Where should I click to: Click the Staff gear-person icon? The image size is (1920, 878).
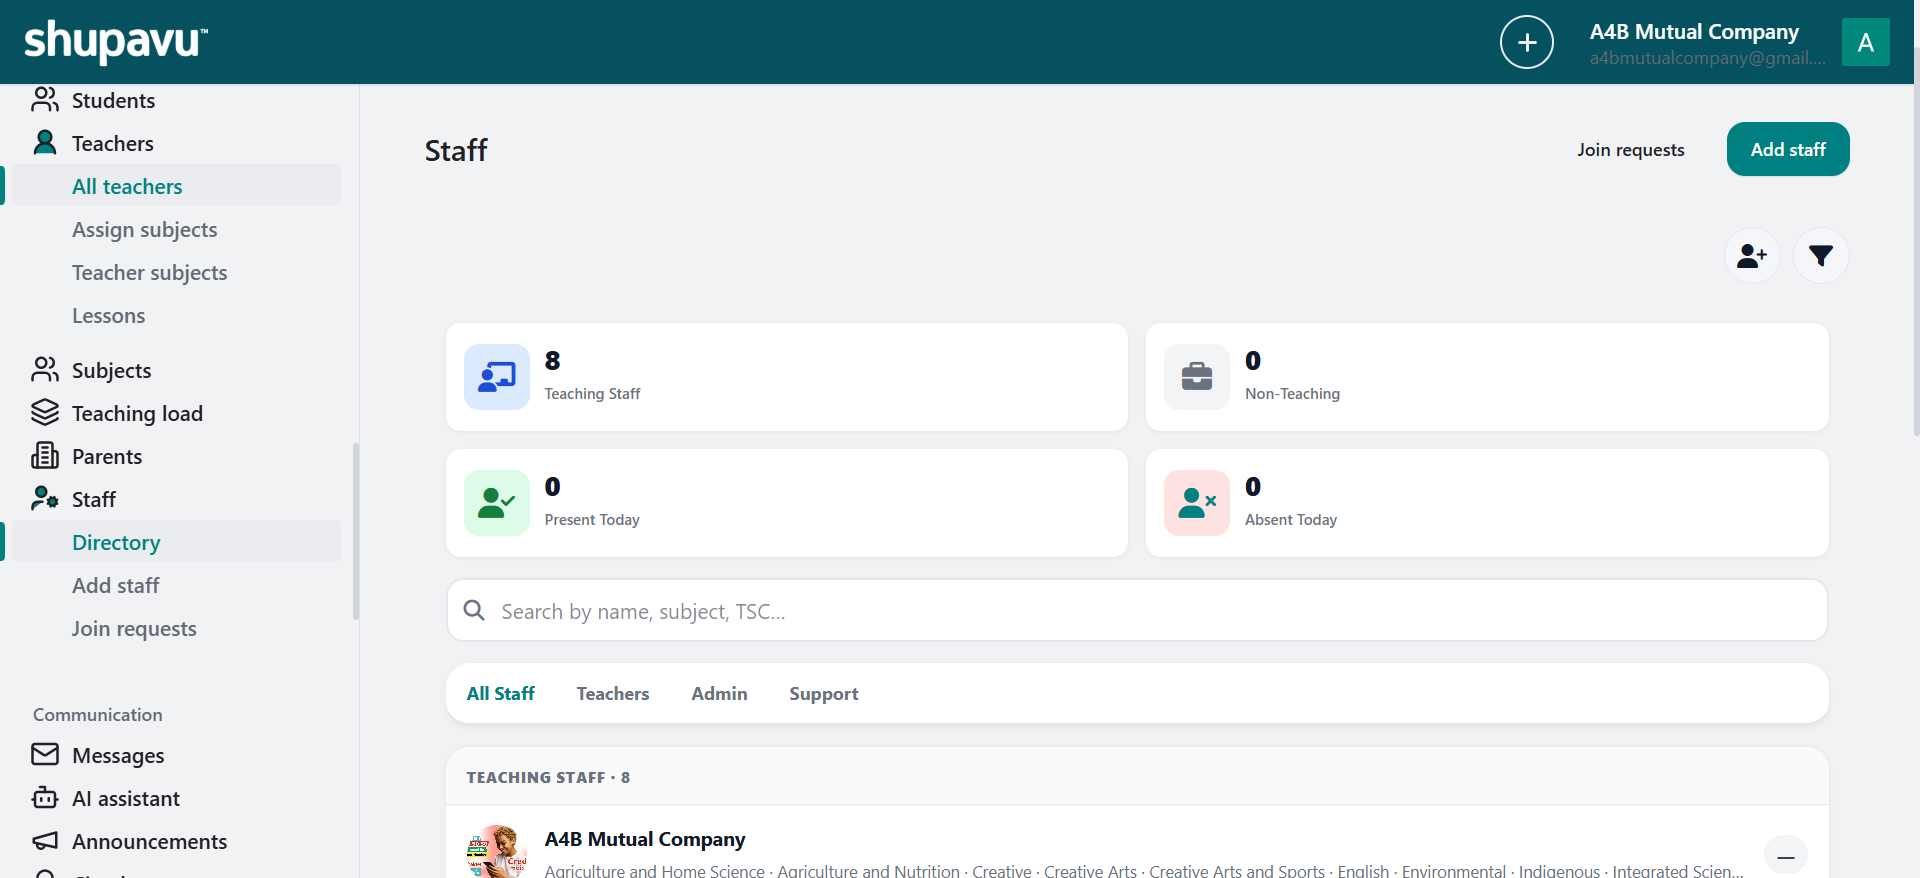(45, 499)
